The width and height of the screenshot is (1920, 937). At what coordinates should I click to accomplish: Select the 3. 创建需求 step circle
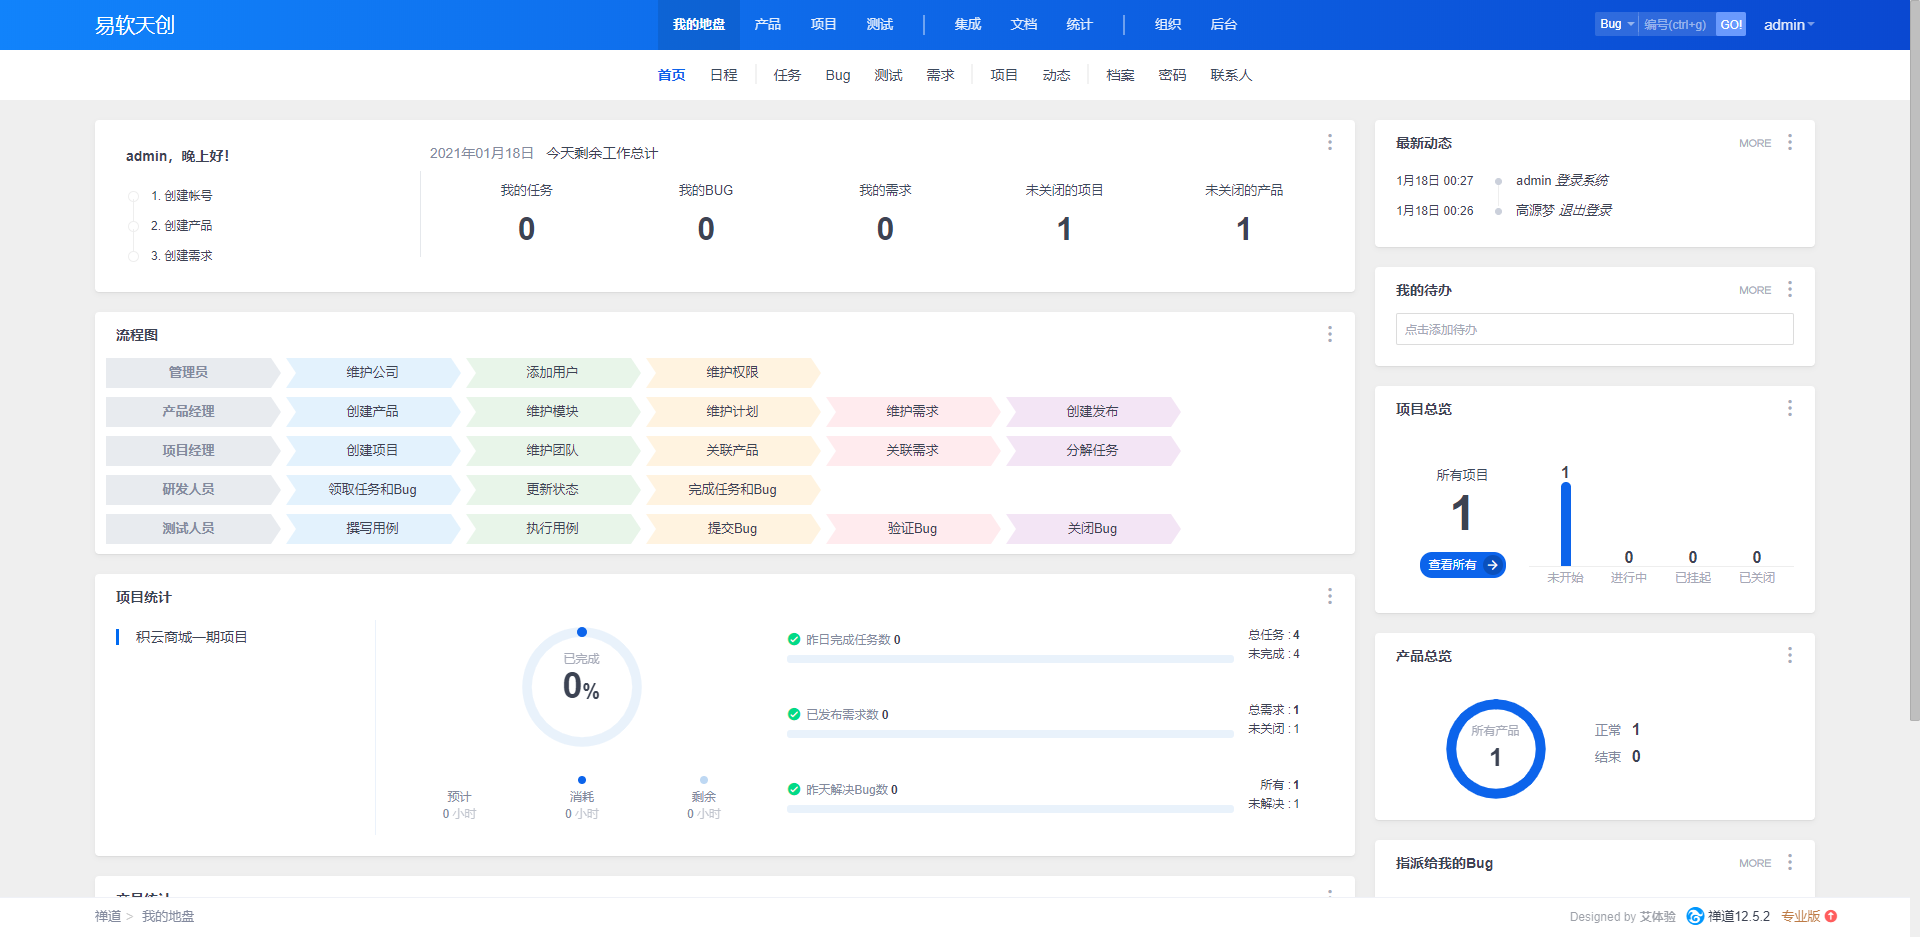pyautogui.click(x=133, y=256)
